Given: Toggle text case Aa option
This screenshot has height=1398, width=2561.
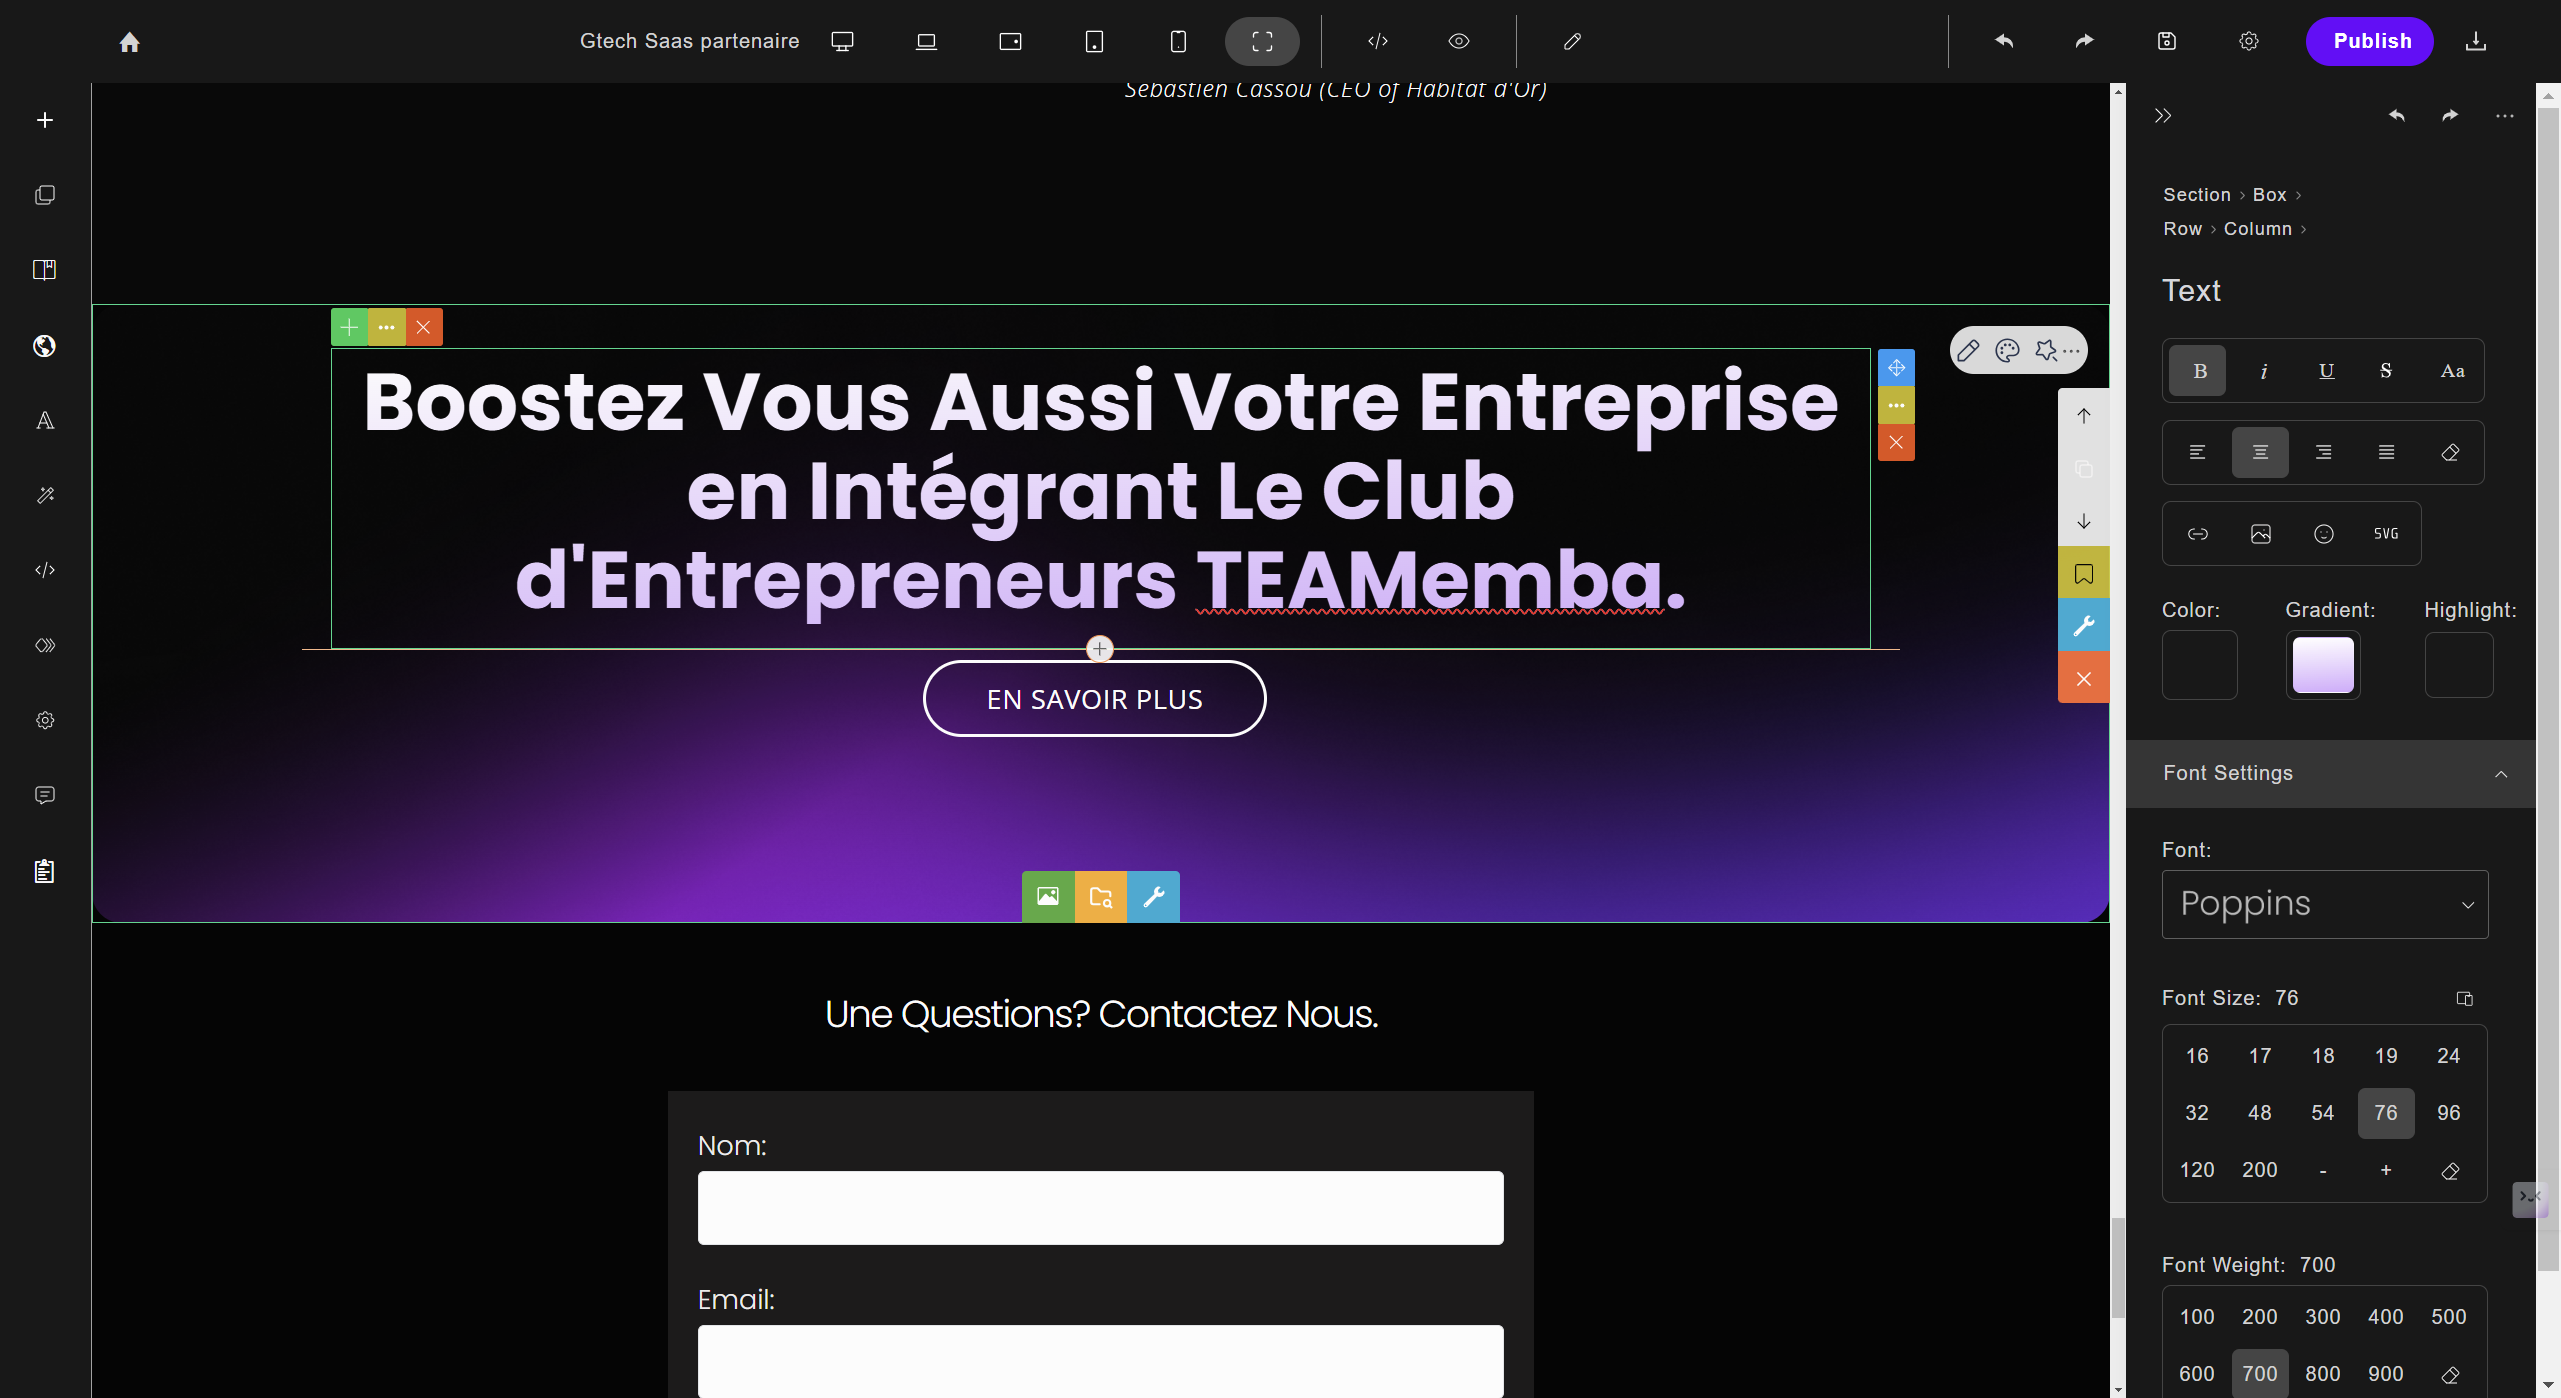Looking at the screenshot, I should point(2452,371).
